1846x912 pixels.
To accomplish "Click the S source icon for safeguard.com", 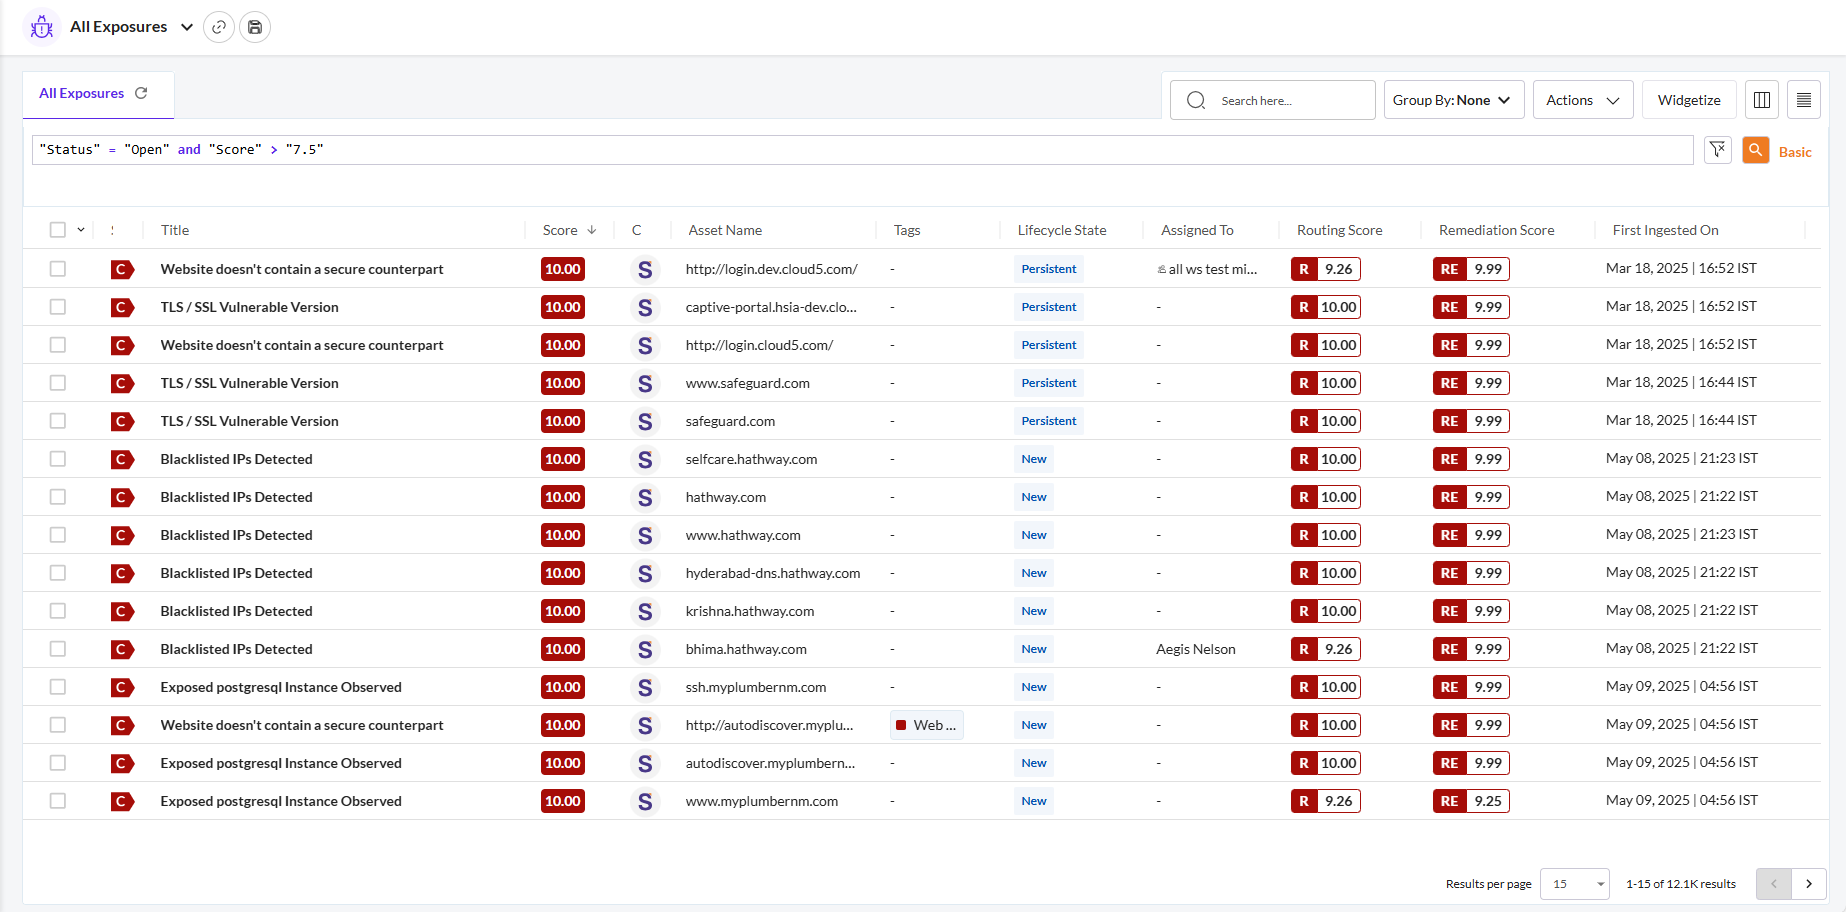I will tap(645, 422).
